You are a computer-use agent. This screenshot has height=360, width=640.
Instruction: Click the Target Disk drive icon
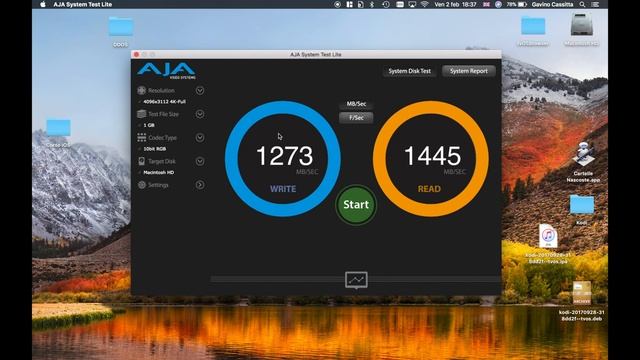pyautogui.click(x=142, y=161)
